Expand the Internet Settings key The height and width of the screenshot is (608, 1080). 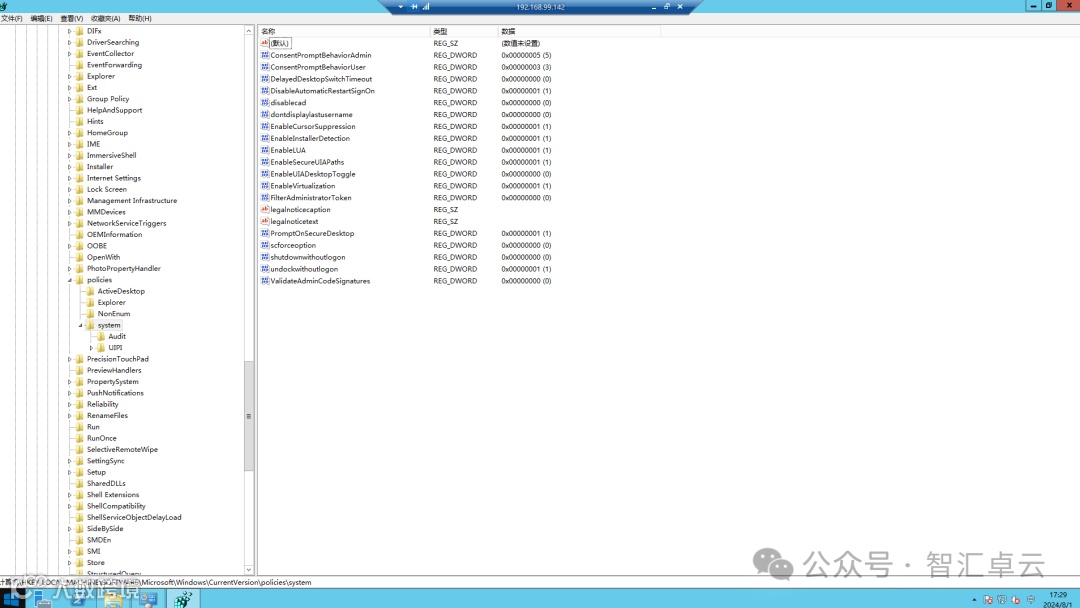[x=70, y=178]
